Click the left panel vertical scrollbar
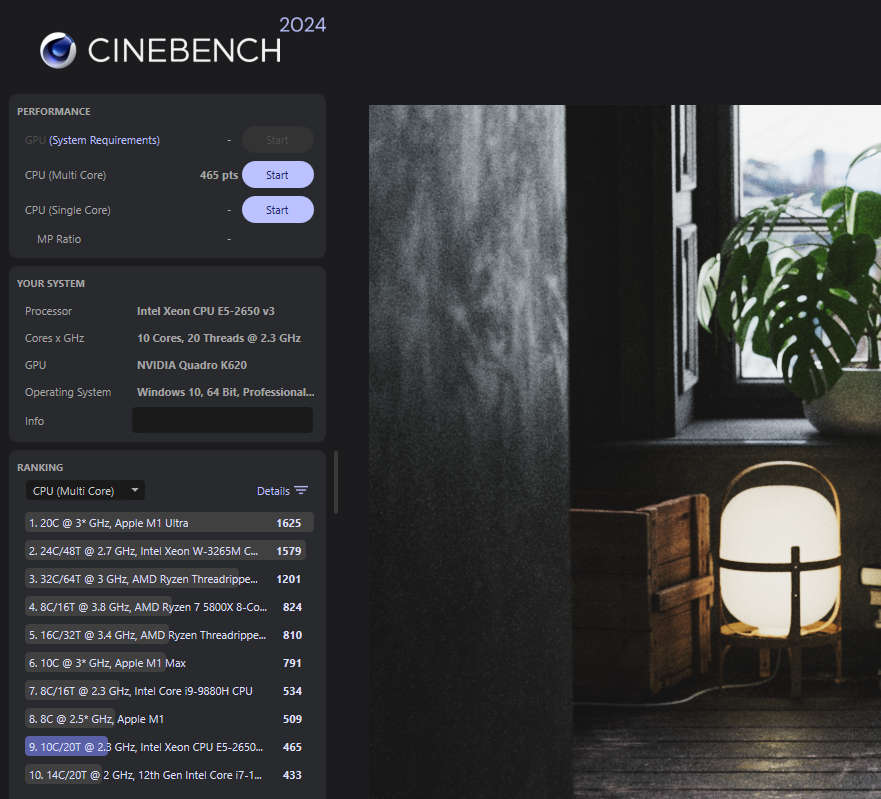This screenshot has height=799, width=881. tap(336, 482)
